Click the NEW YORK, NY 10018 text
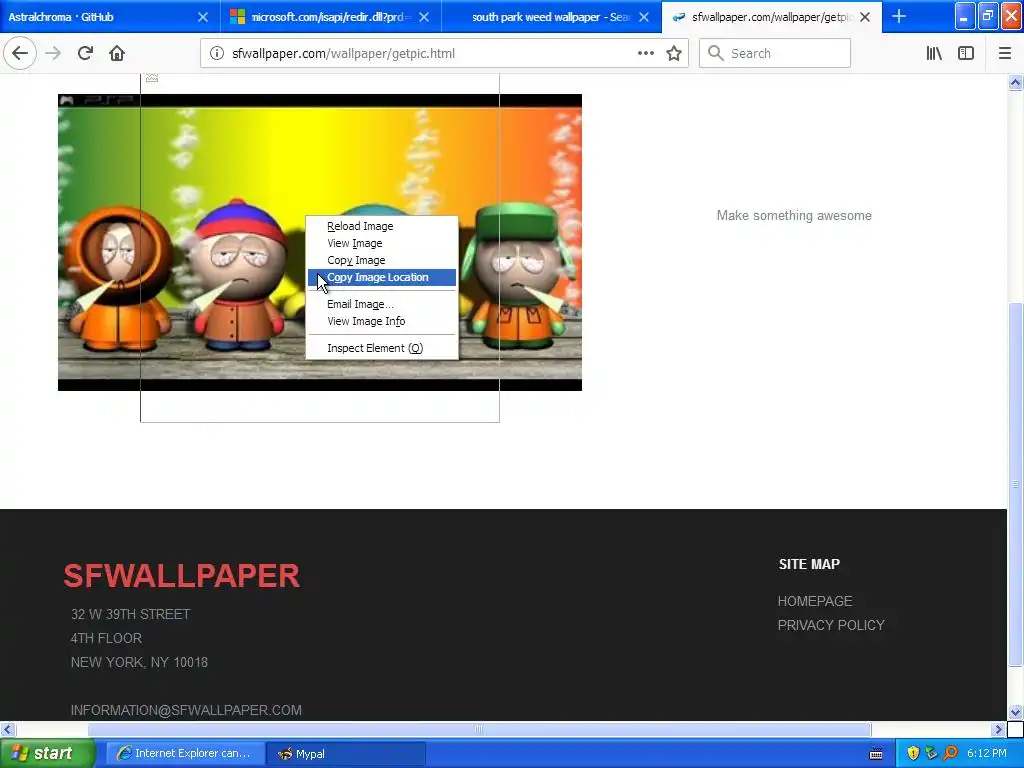The image size is (1024, 768). 139,662
